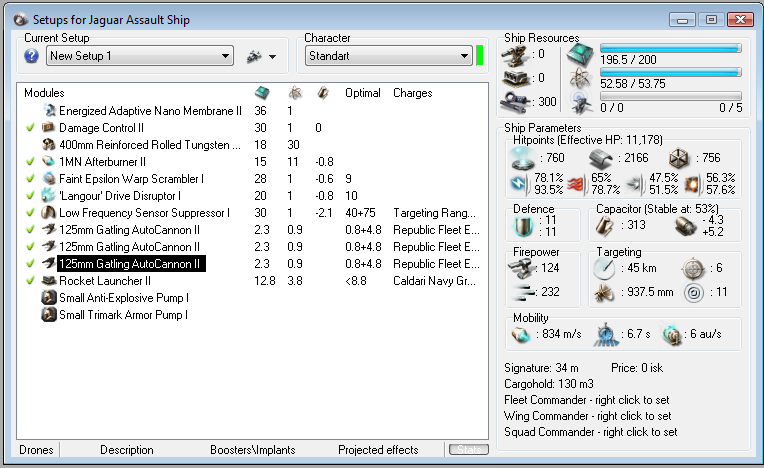The width and height of the screenshot is (764, 468).
Task: Toggle Faint Epsilon Warp Scrambler I checkmark
Action: (x=30, y=178)
